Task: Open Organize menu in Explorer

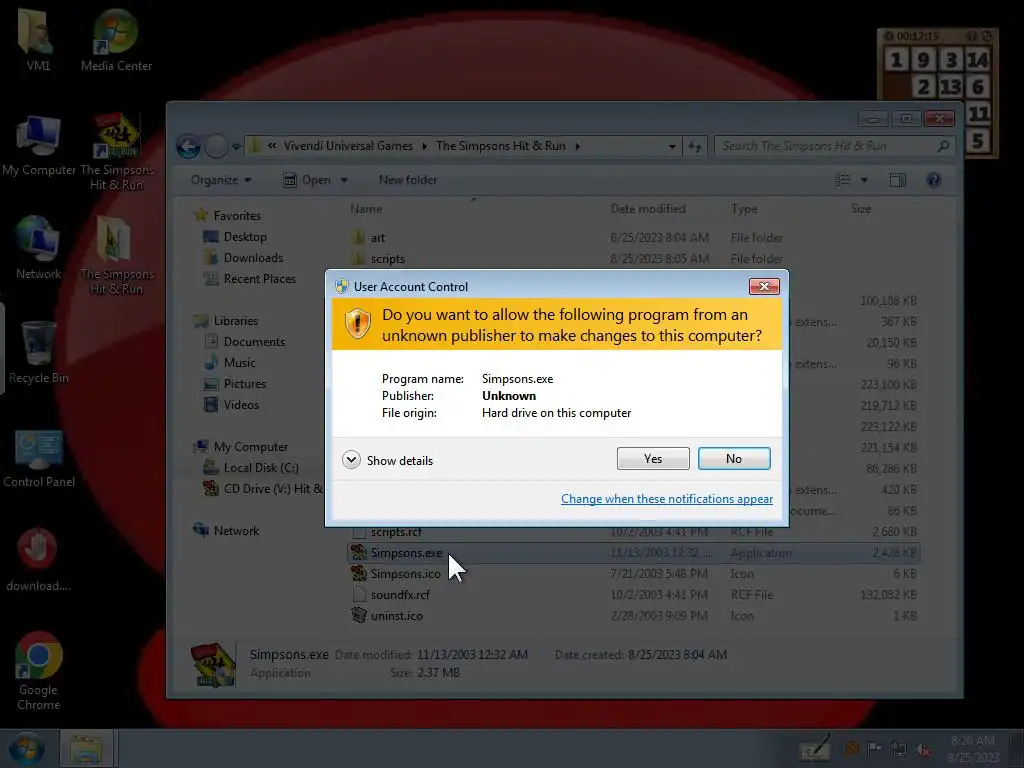Action: point(221,180)
